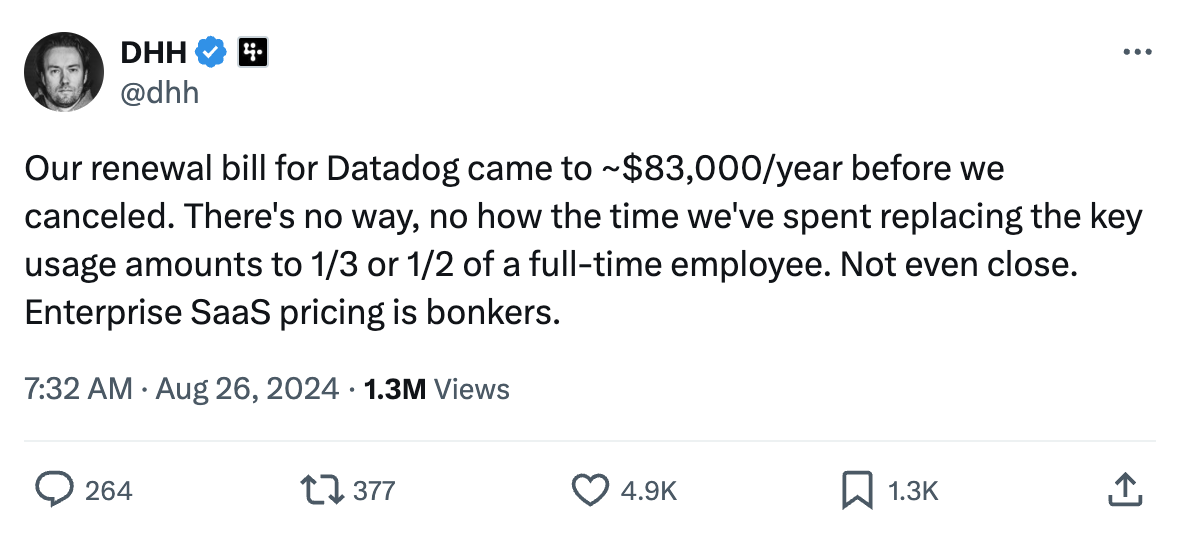Image resolution: width=1180 pixels, height=546 pixels.
Task: Click the 264 replies count
Action: click(108, 491)
